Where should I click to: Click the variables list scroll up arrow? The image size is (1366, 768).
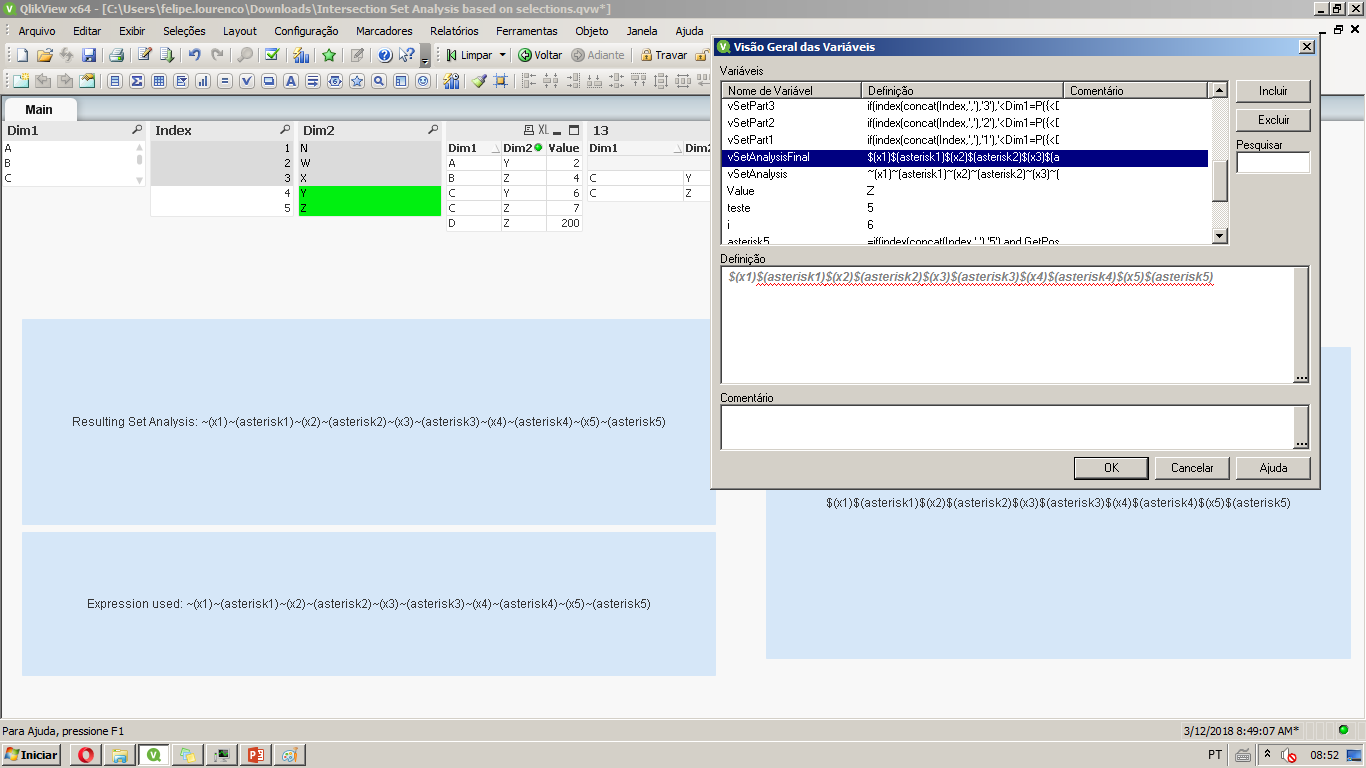(x=1219, y=90)
